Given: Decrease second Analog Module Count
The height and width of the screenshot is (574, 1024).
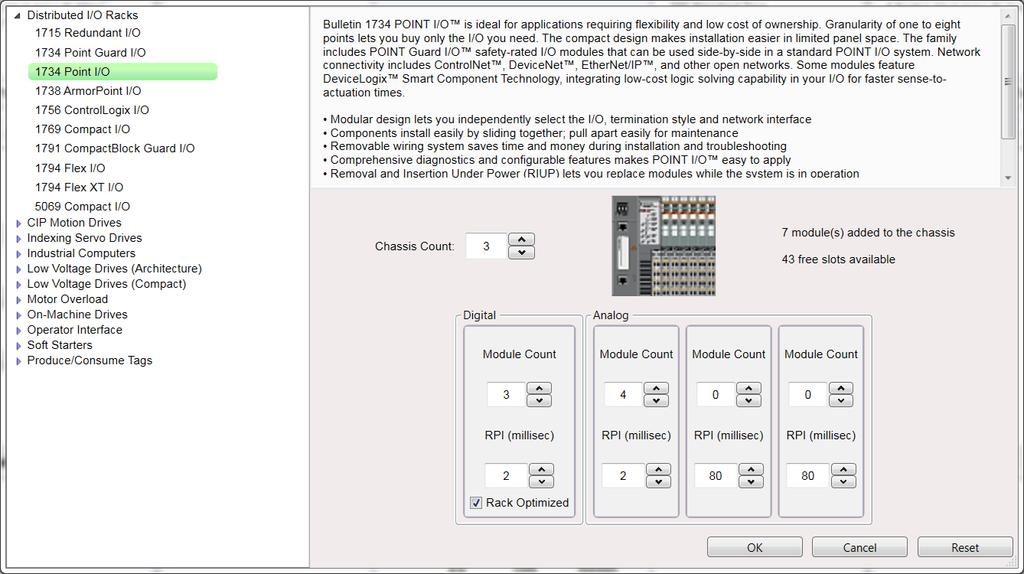Looking at the screenshot, I should [x=748, y=400].
